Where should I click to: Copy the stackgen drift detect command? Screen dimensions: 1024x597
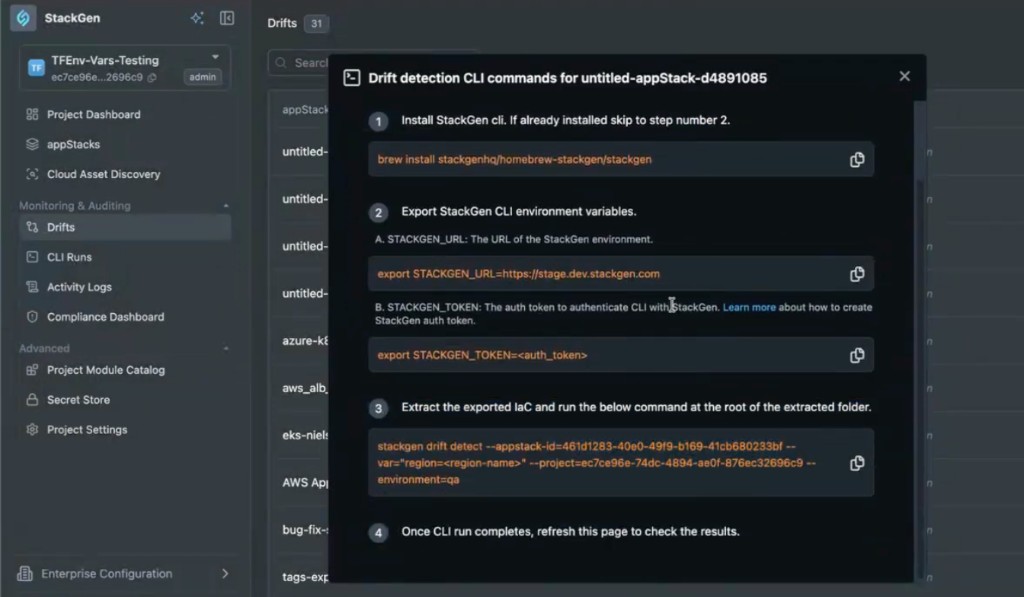[x=857, y=463]
